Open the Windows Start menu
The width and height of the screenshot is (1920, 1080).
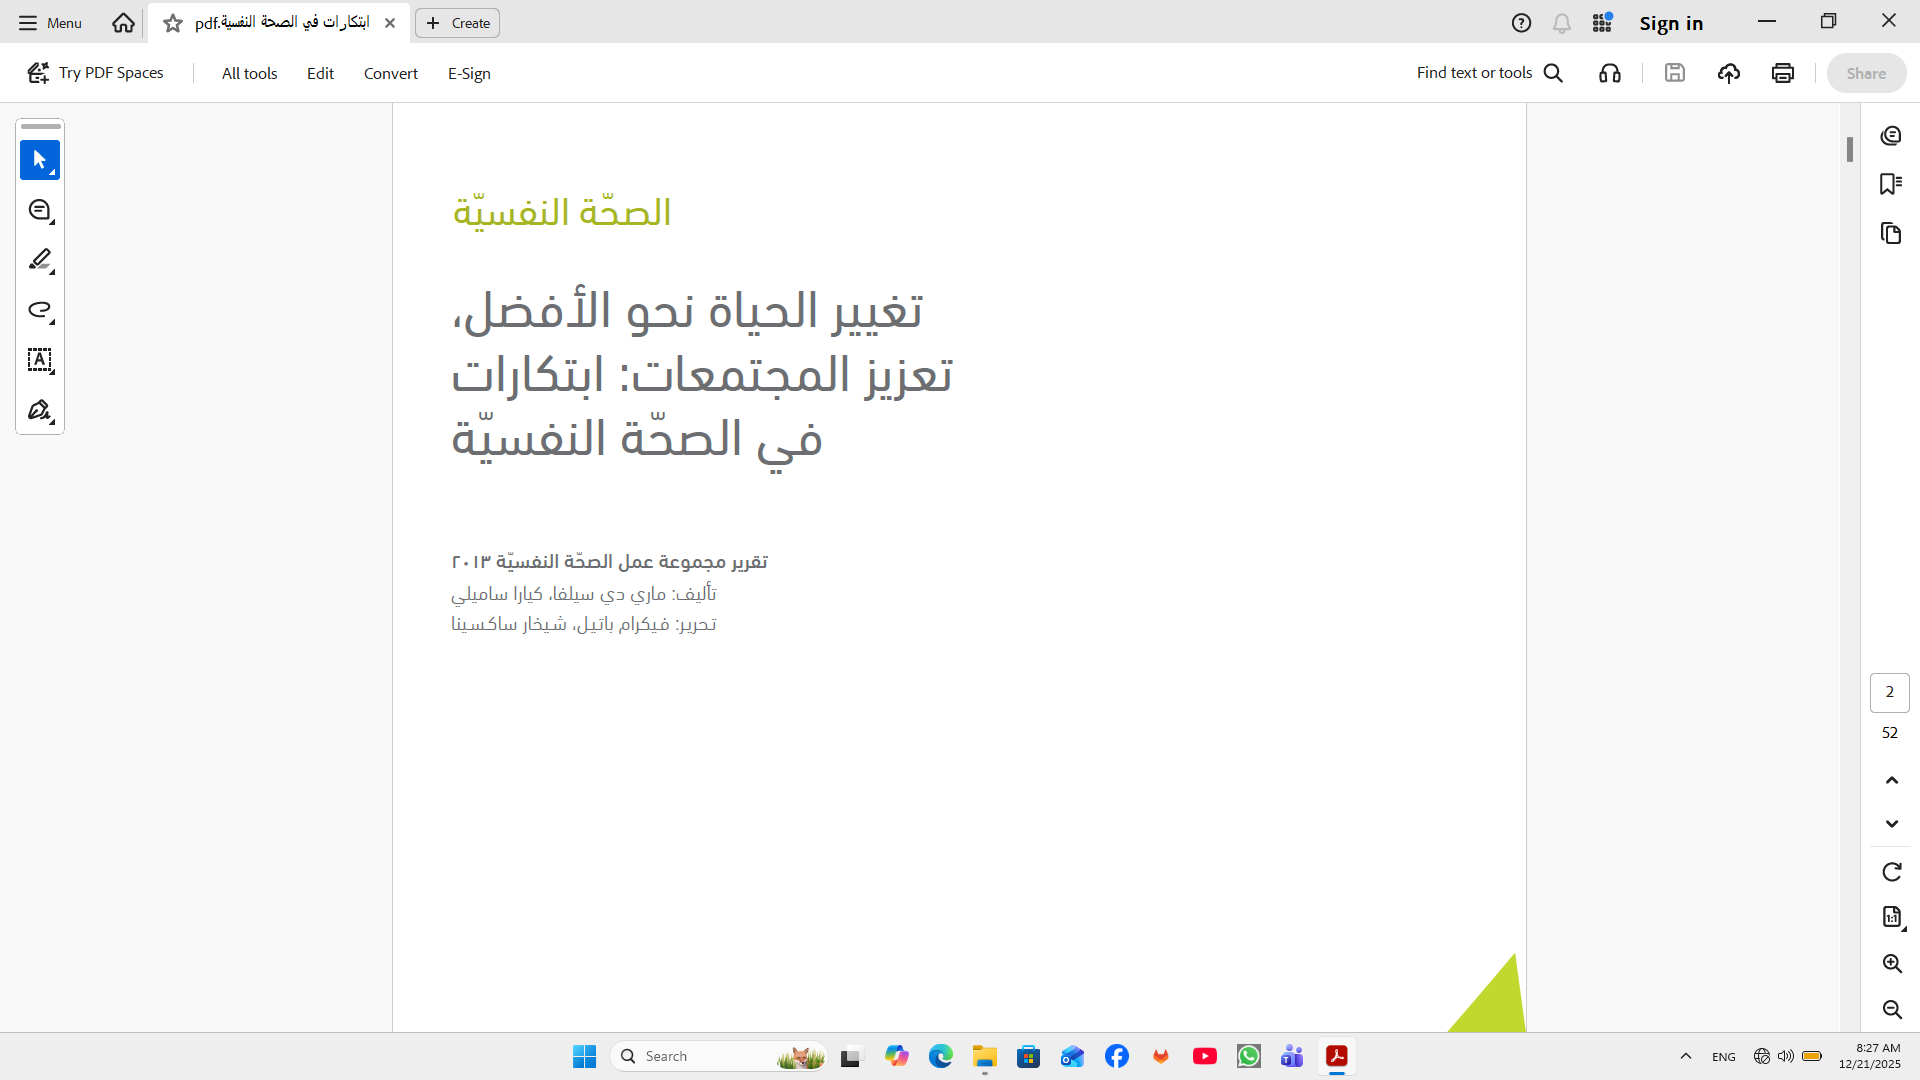coord(584,1056)
